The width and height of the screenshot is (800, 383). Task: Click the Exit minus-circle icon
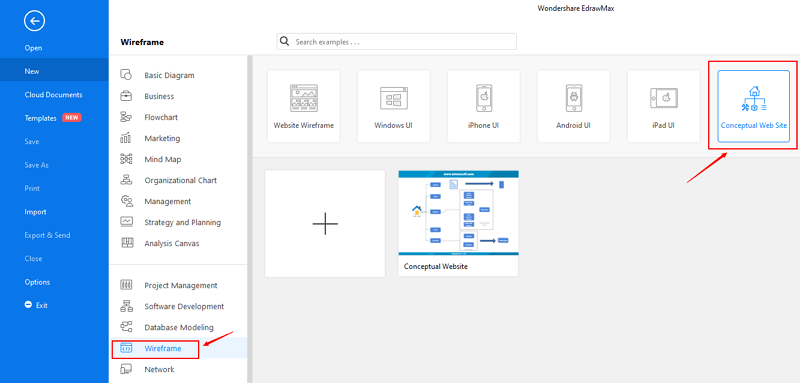point(28,305)
